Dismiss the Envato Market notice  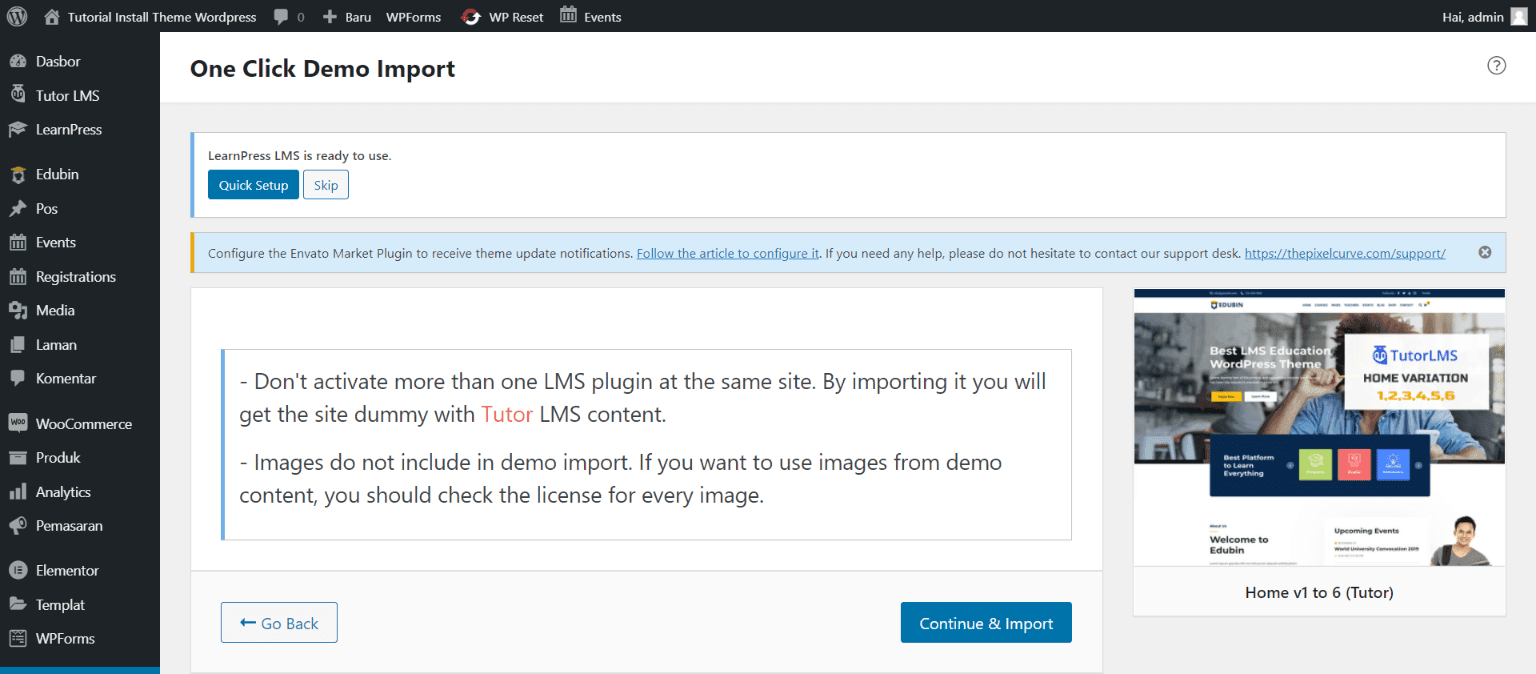1485,253
